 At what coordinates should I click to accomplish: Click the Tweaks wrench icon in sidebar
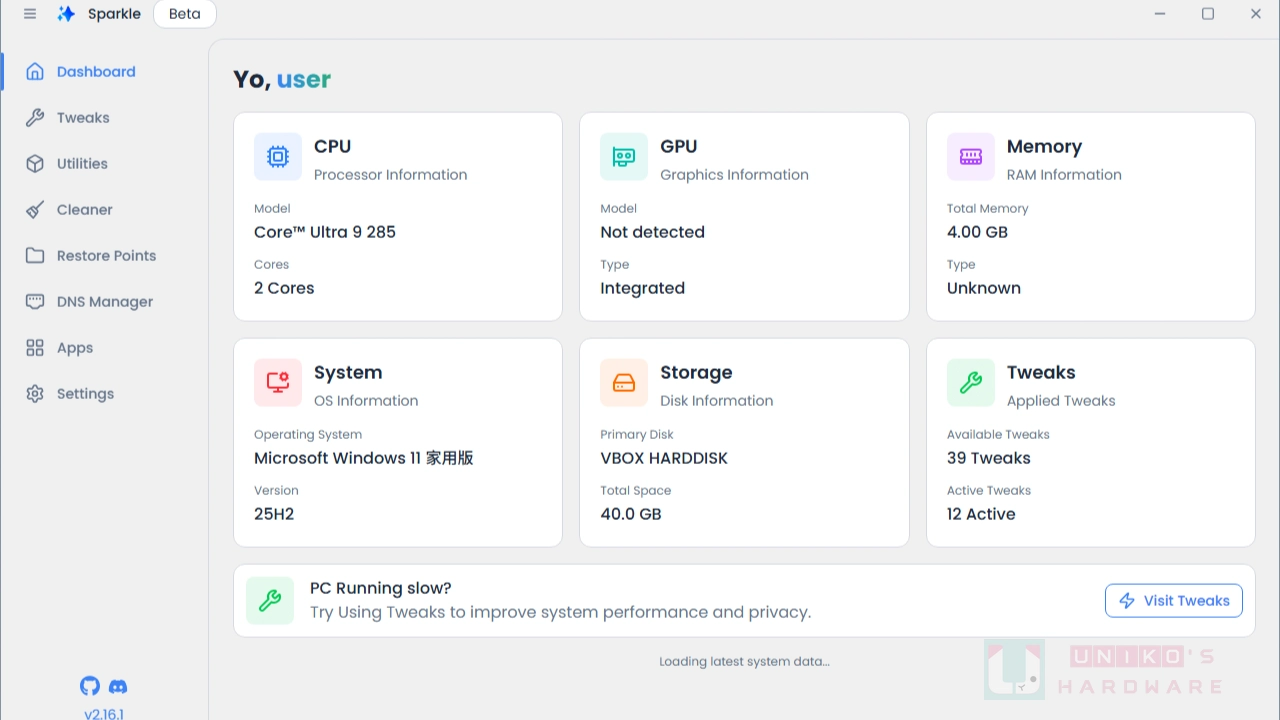[35, 118]
